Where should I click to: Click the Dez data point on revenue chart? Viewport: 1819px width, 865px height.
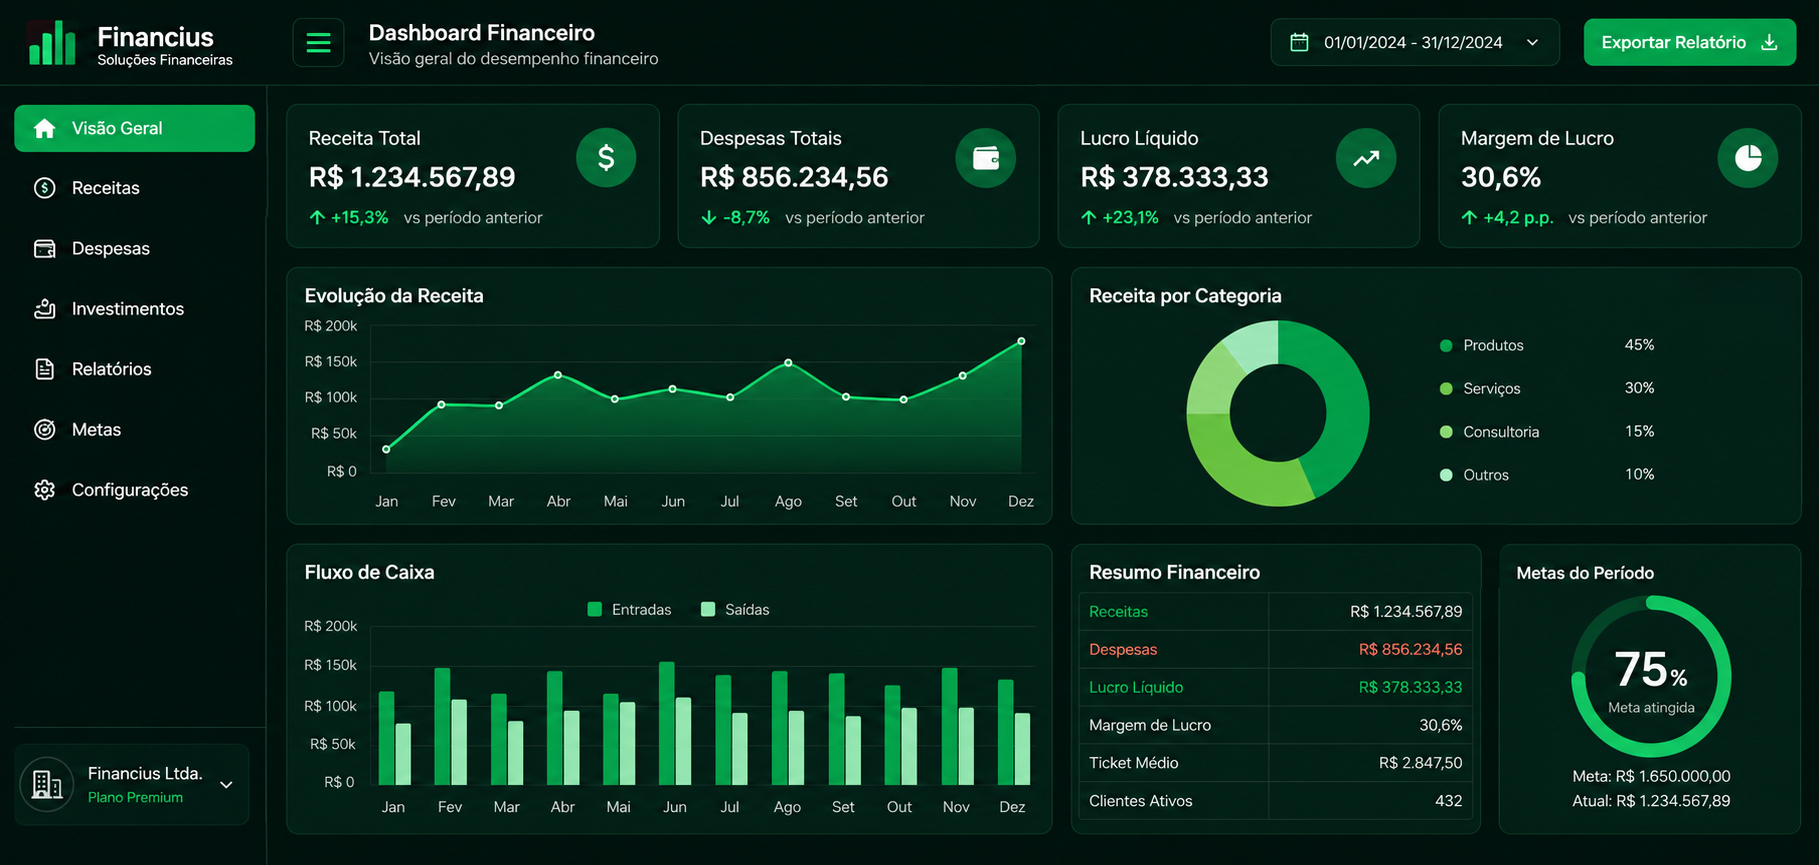click(1021, 341)
